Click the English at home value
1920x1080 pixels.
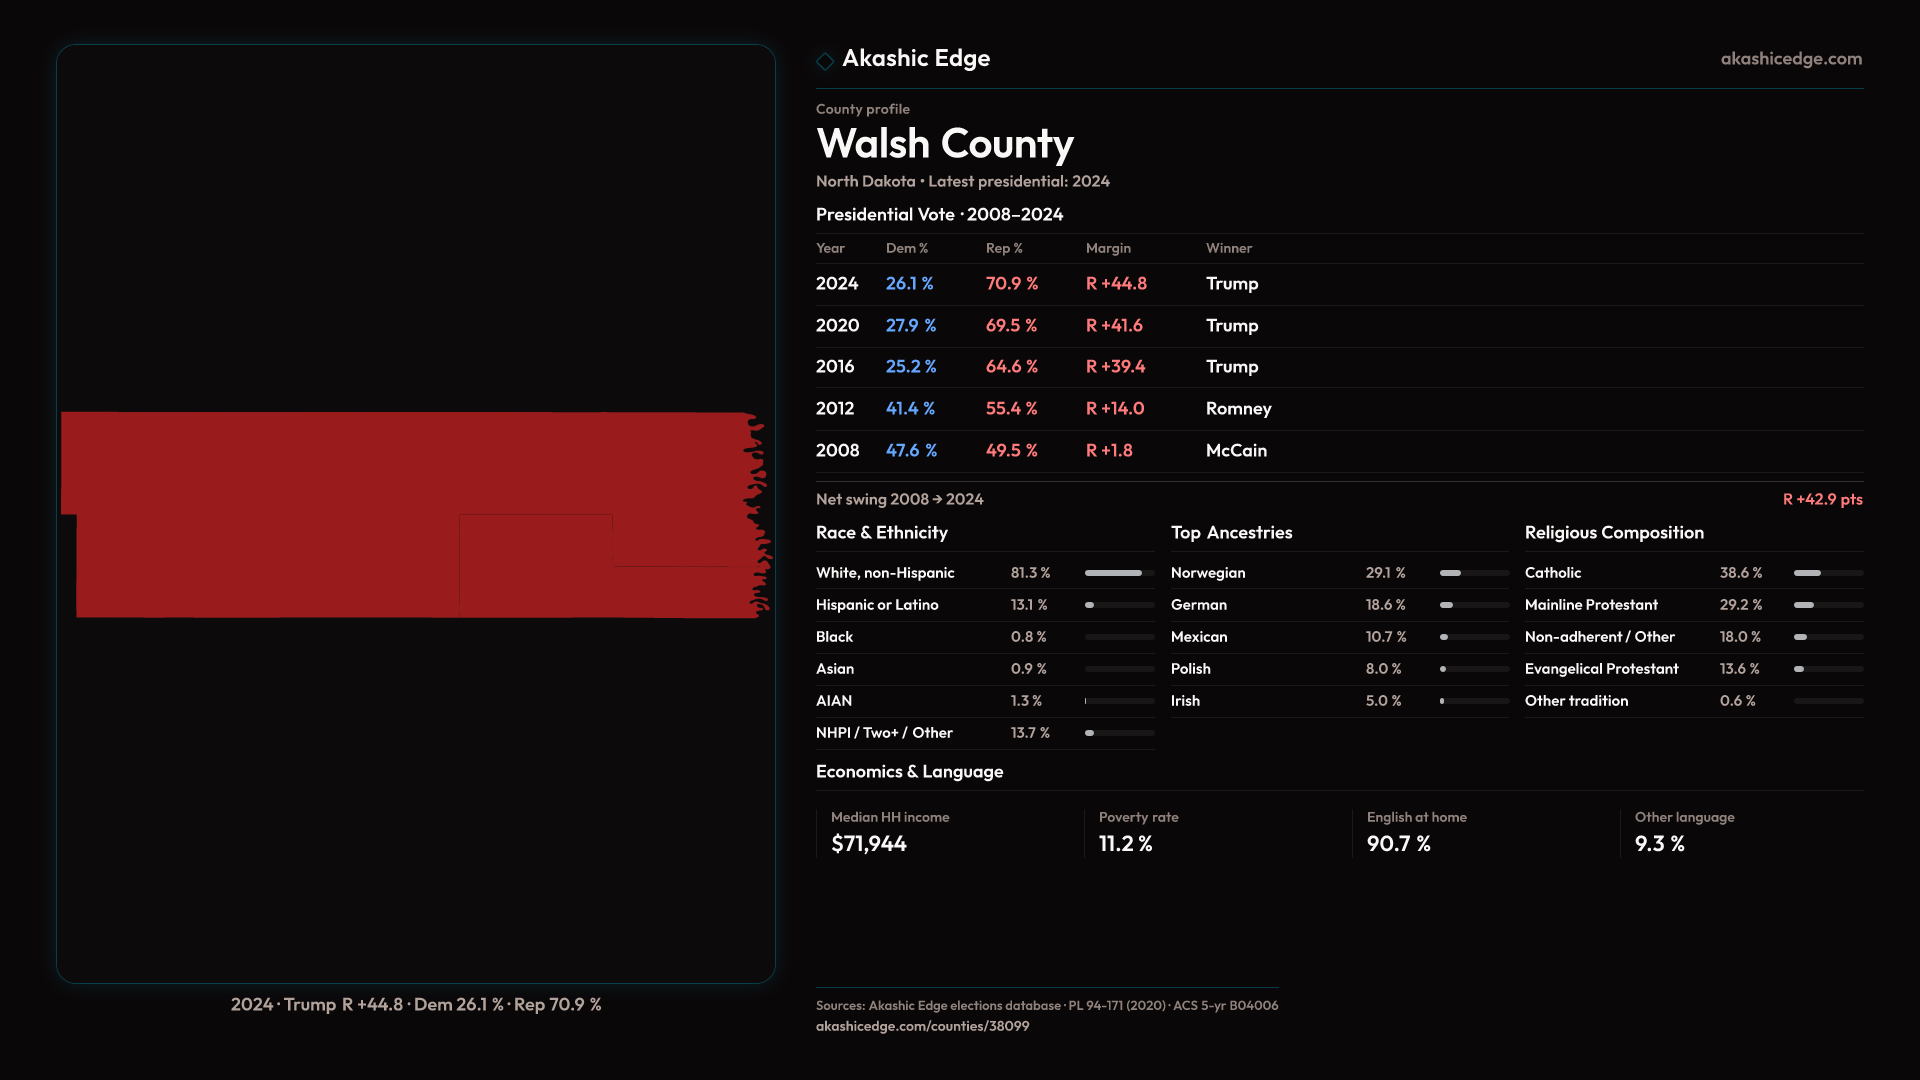pyautogui.click(x=1398, y=844)
